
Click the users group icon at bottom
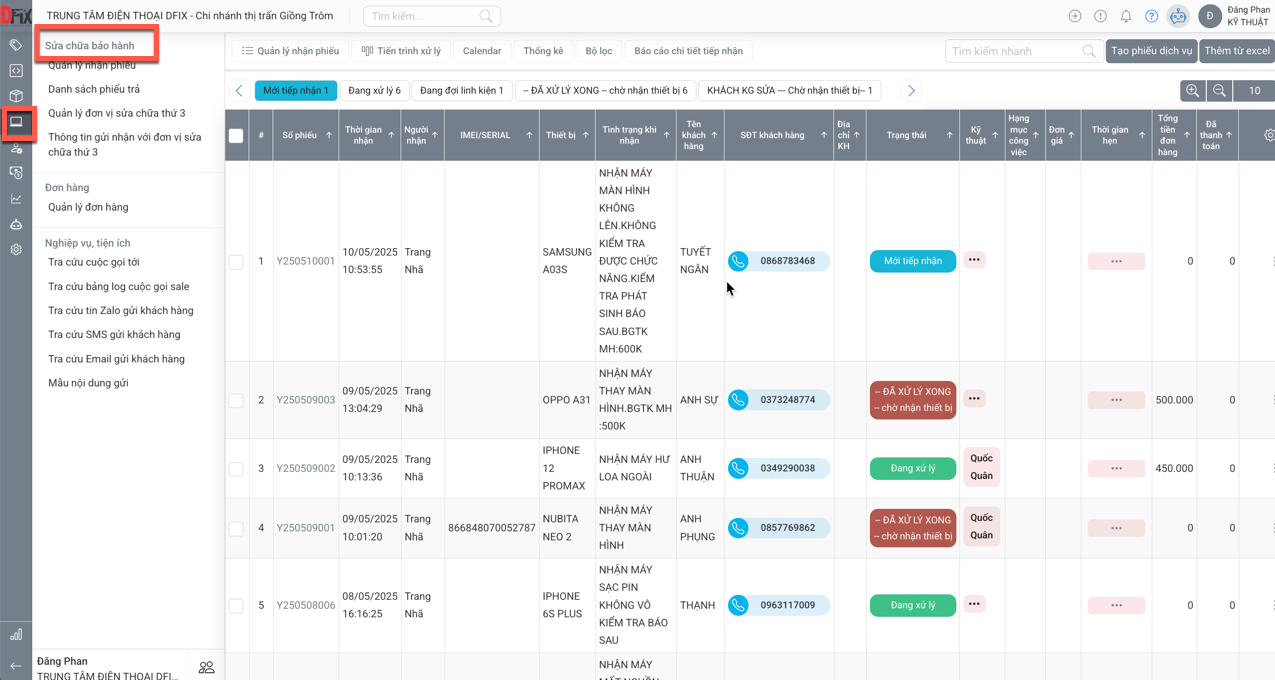click(x=207, y=667)
